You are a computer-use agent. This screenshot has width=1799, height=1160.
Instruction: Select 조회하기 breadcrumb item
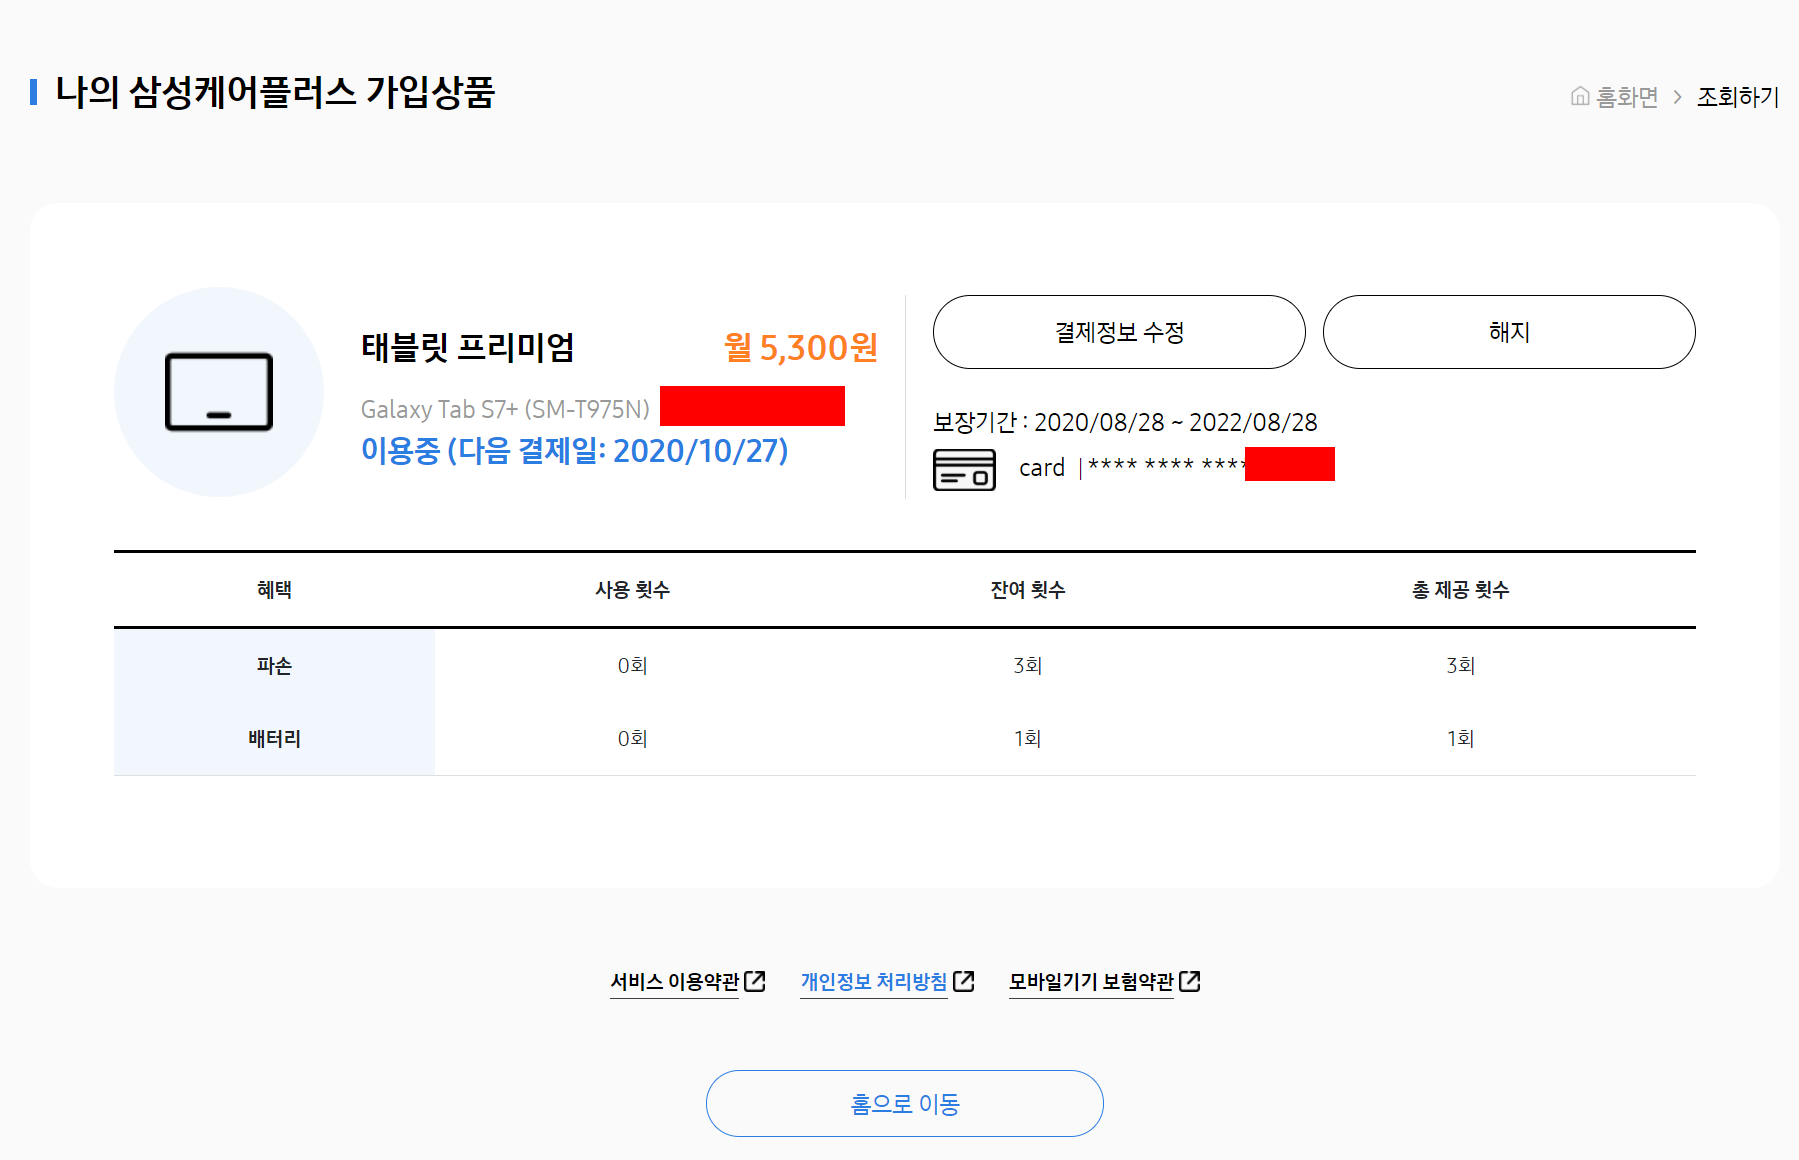[1738, 97]
